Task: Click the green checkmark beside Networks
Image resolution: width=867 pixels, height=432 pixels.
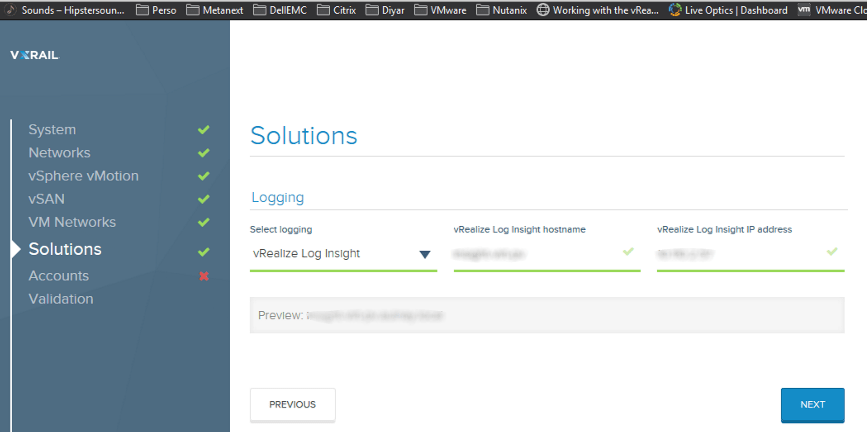Action: 204,153
